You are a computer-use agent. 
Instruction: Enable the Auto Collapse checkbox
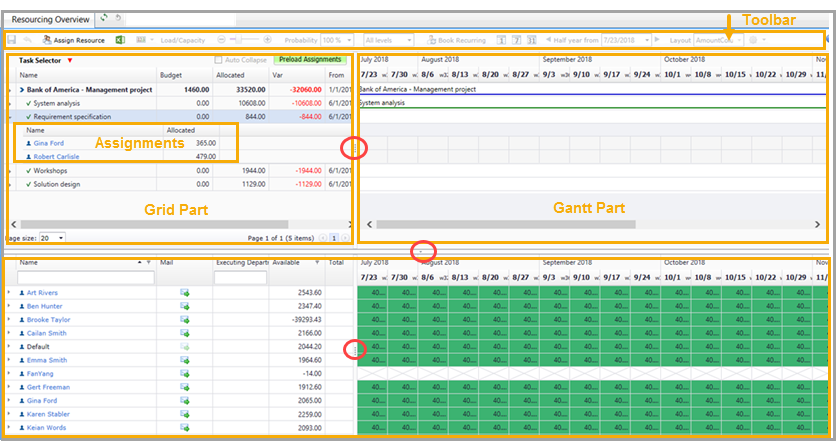click(219, 61)
